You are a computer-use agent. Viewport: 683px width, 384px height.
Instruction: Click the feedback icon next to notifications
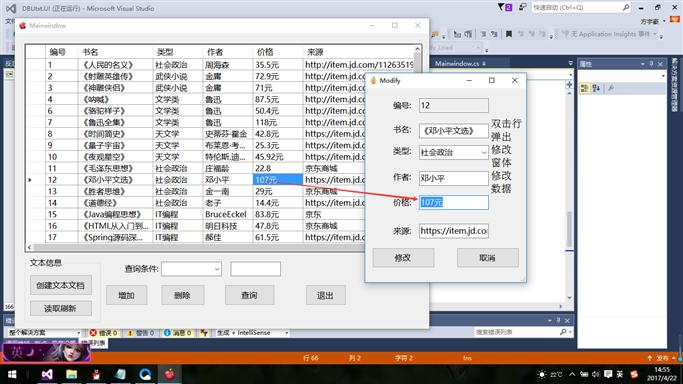click(x=522, y=7)
